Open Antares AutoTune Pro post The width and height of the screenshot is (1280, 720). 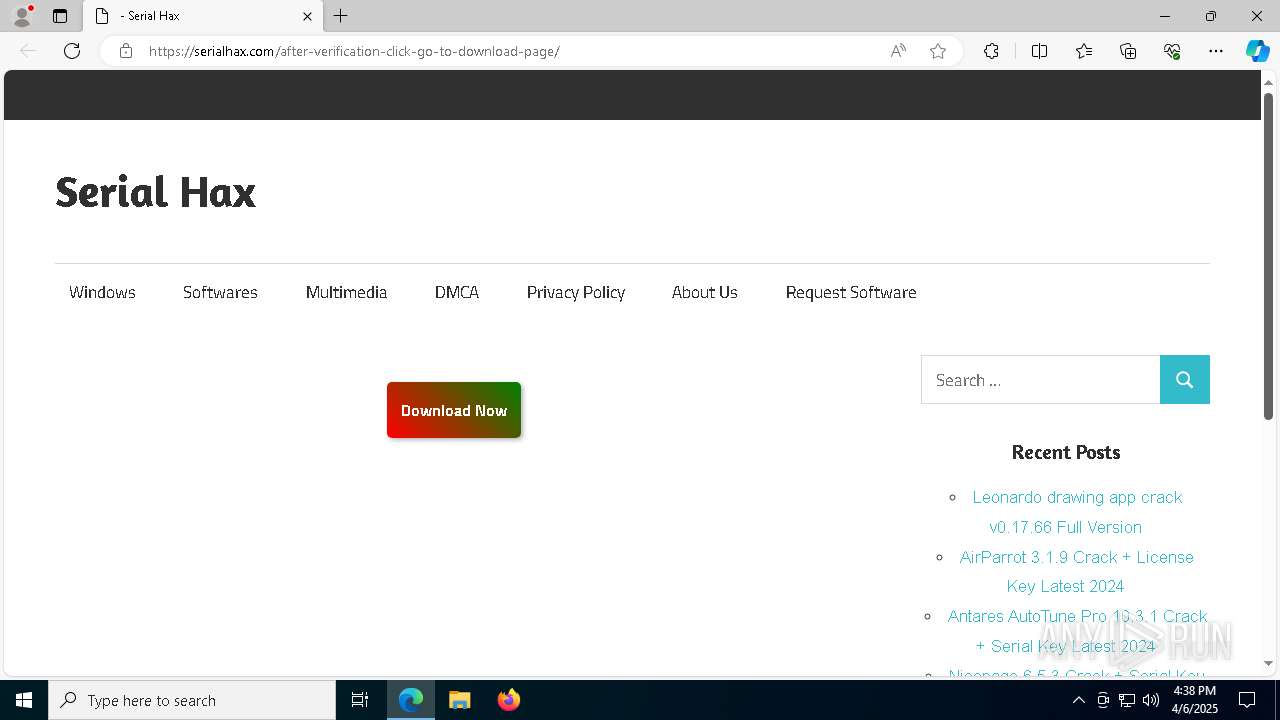1077,631
